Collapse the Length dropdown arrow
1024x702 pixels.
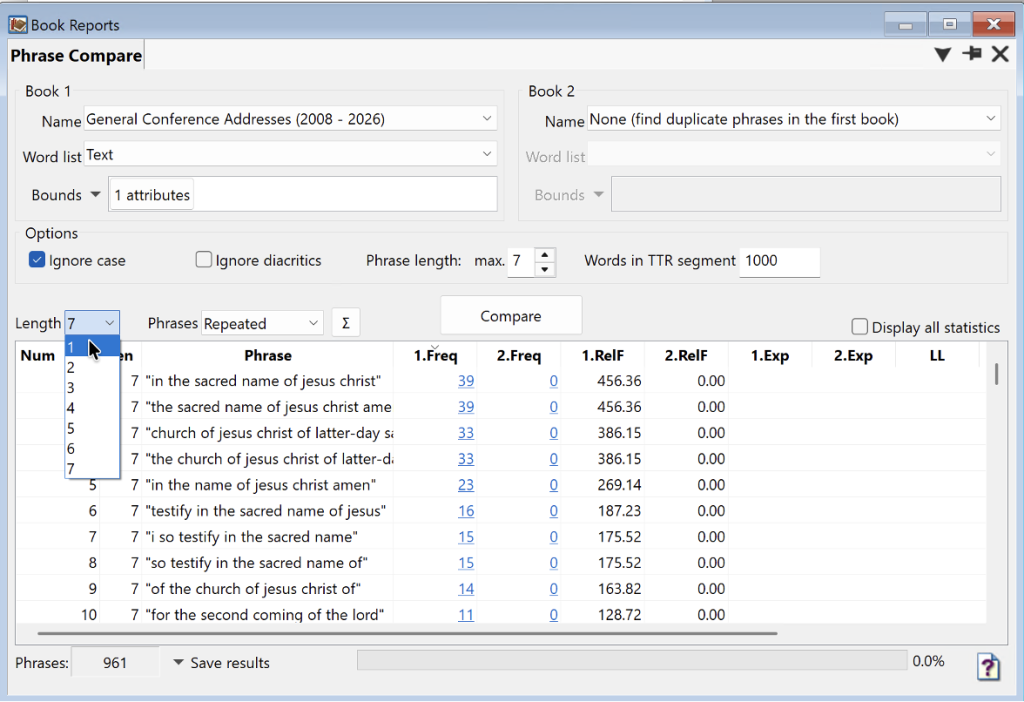tap(109, 323)
